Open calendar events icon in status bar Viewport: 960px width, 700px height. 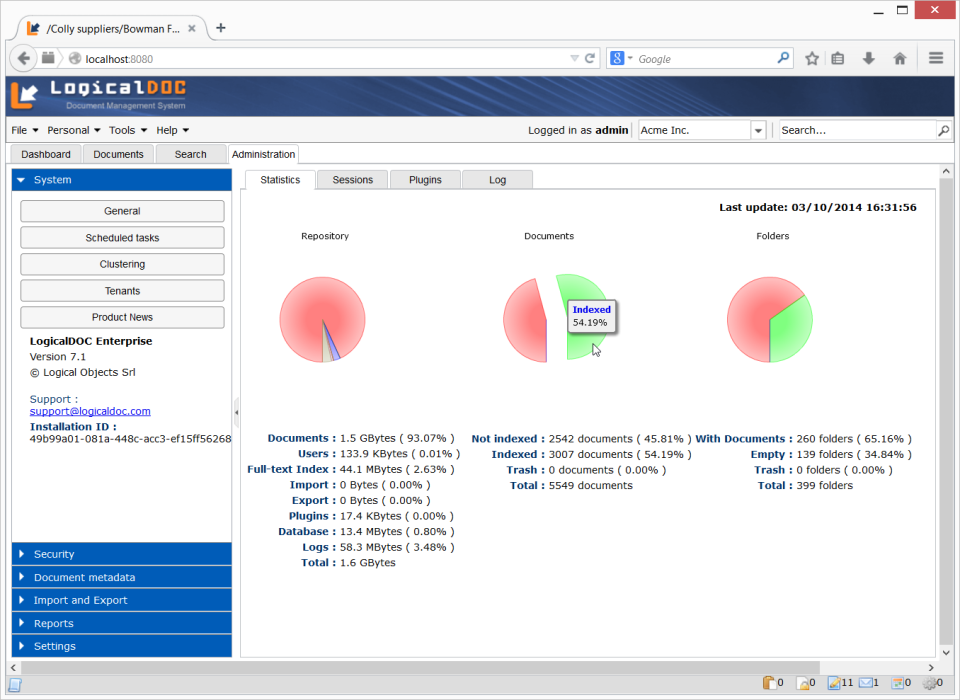coord(897,682)
